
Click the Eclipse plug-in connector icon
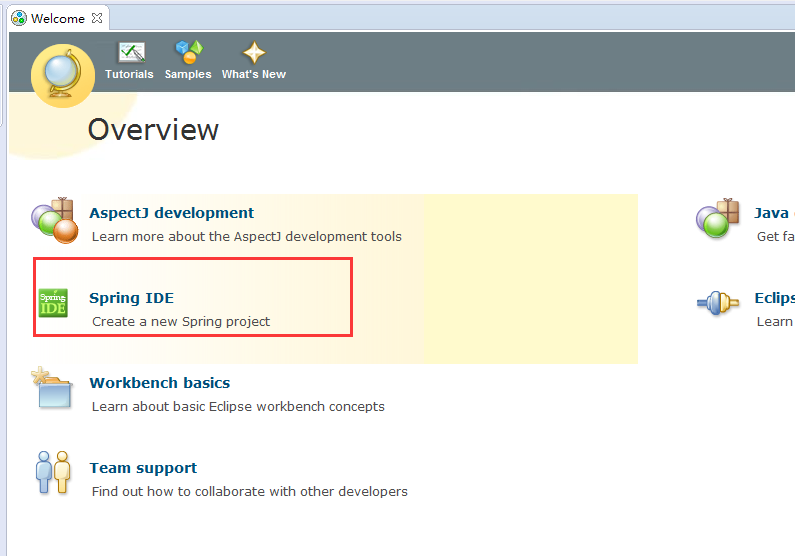[x=717, y=303]
